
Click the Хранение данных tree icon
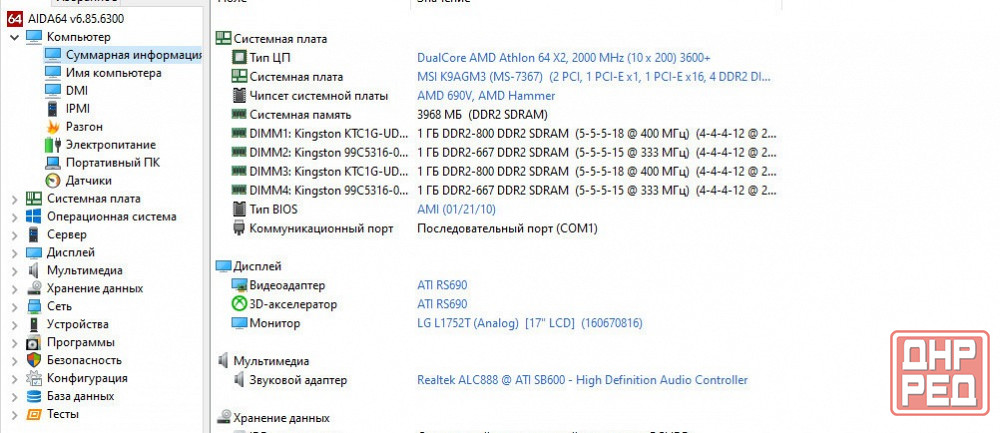(34, 288)
